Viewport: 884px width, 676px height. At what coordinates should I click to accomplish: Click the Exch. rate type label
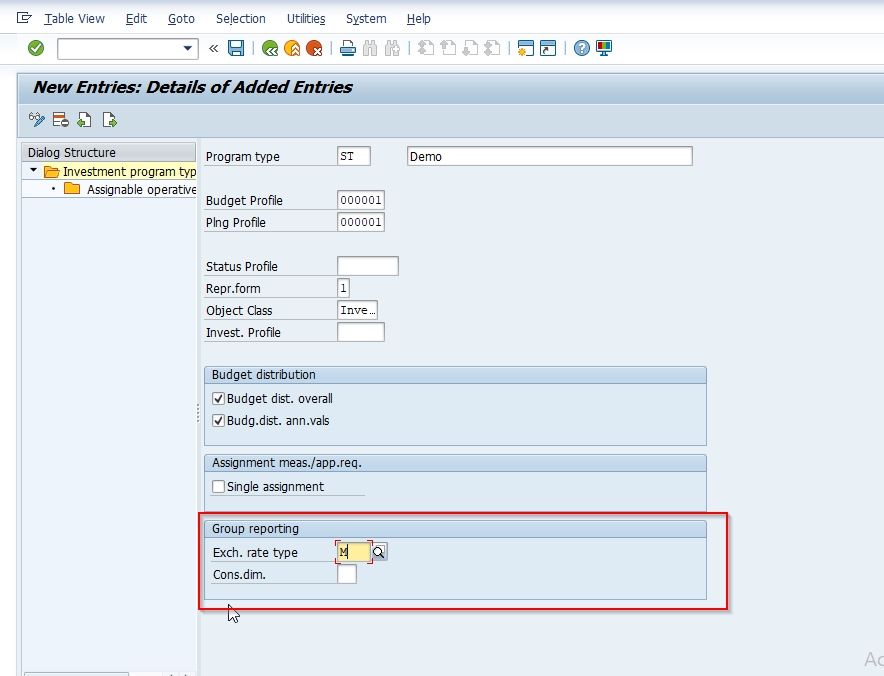255,553
